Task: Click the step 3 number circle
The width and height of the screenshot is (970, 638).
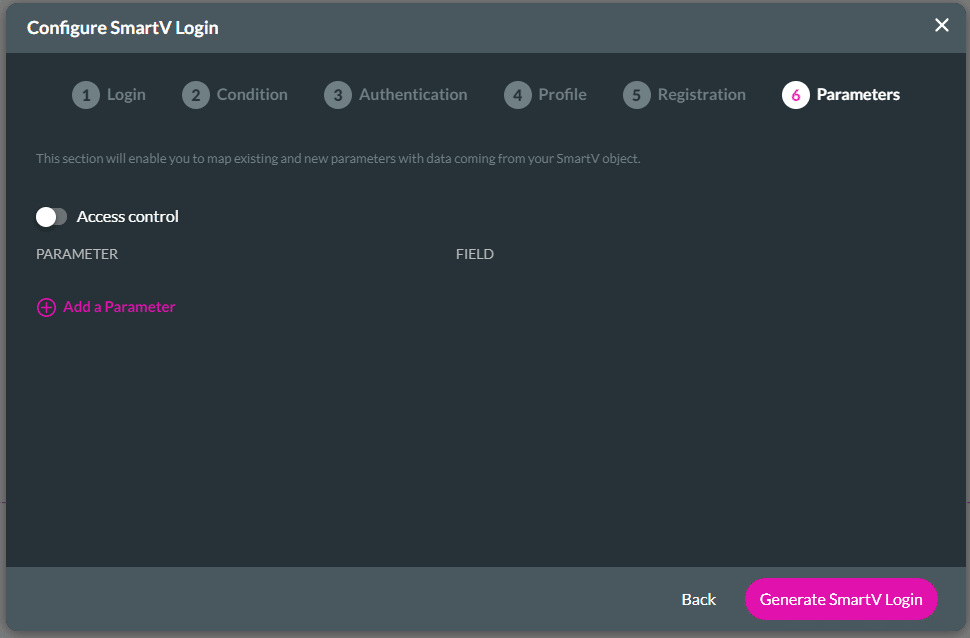Action: (x=338, y=95)
